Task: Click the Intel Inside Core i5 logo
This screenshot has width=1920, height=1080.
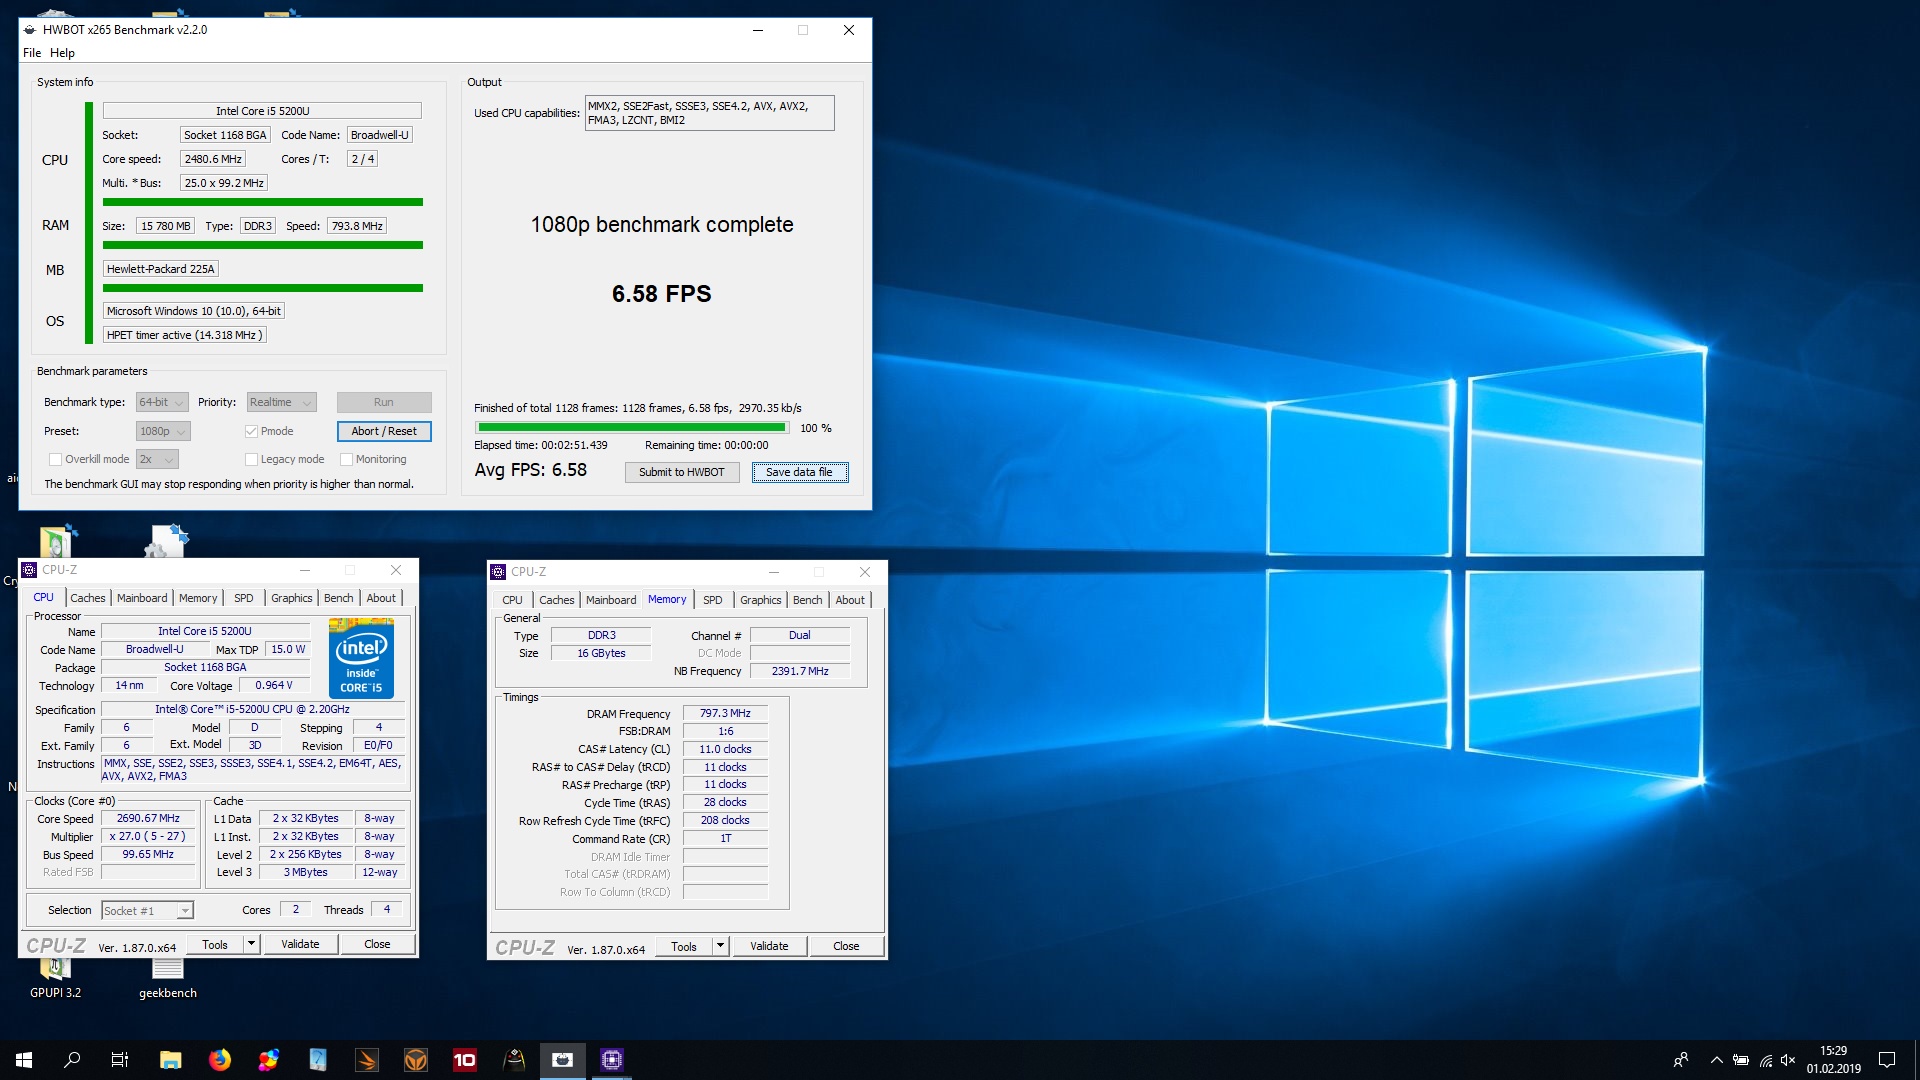Action: (361, 658)
